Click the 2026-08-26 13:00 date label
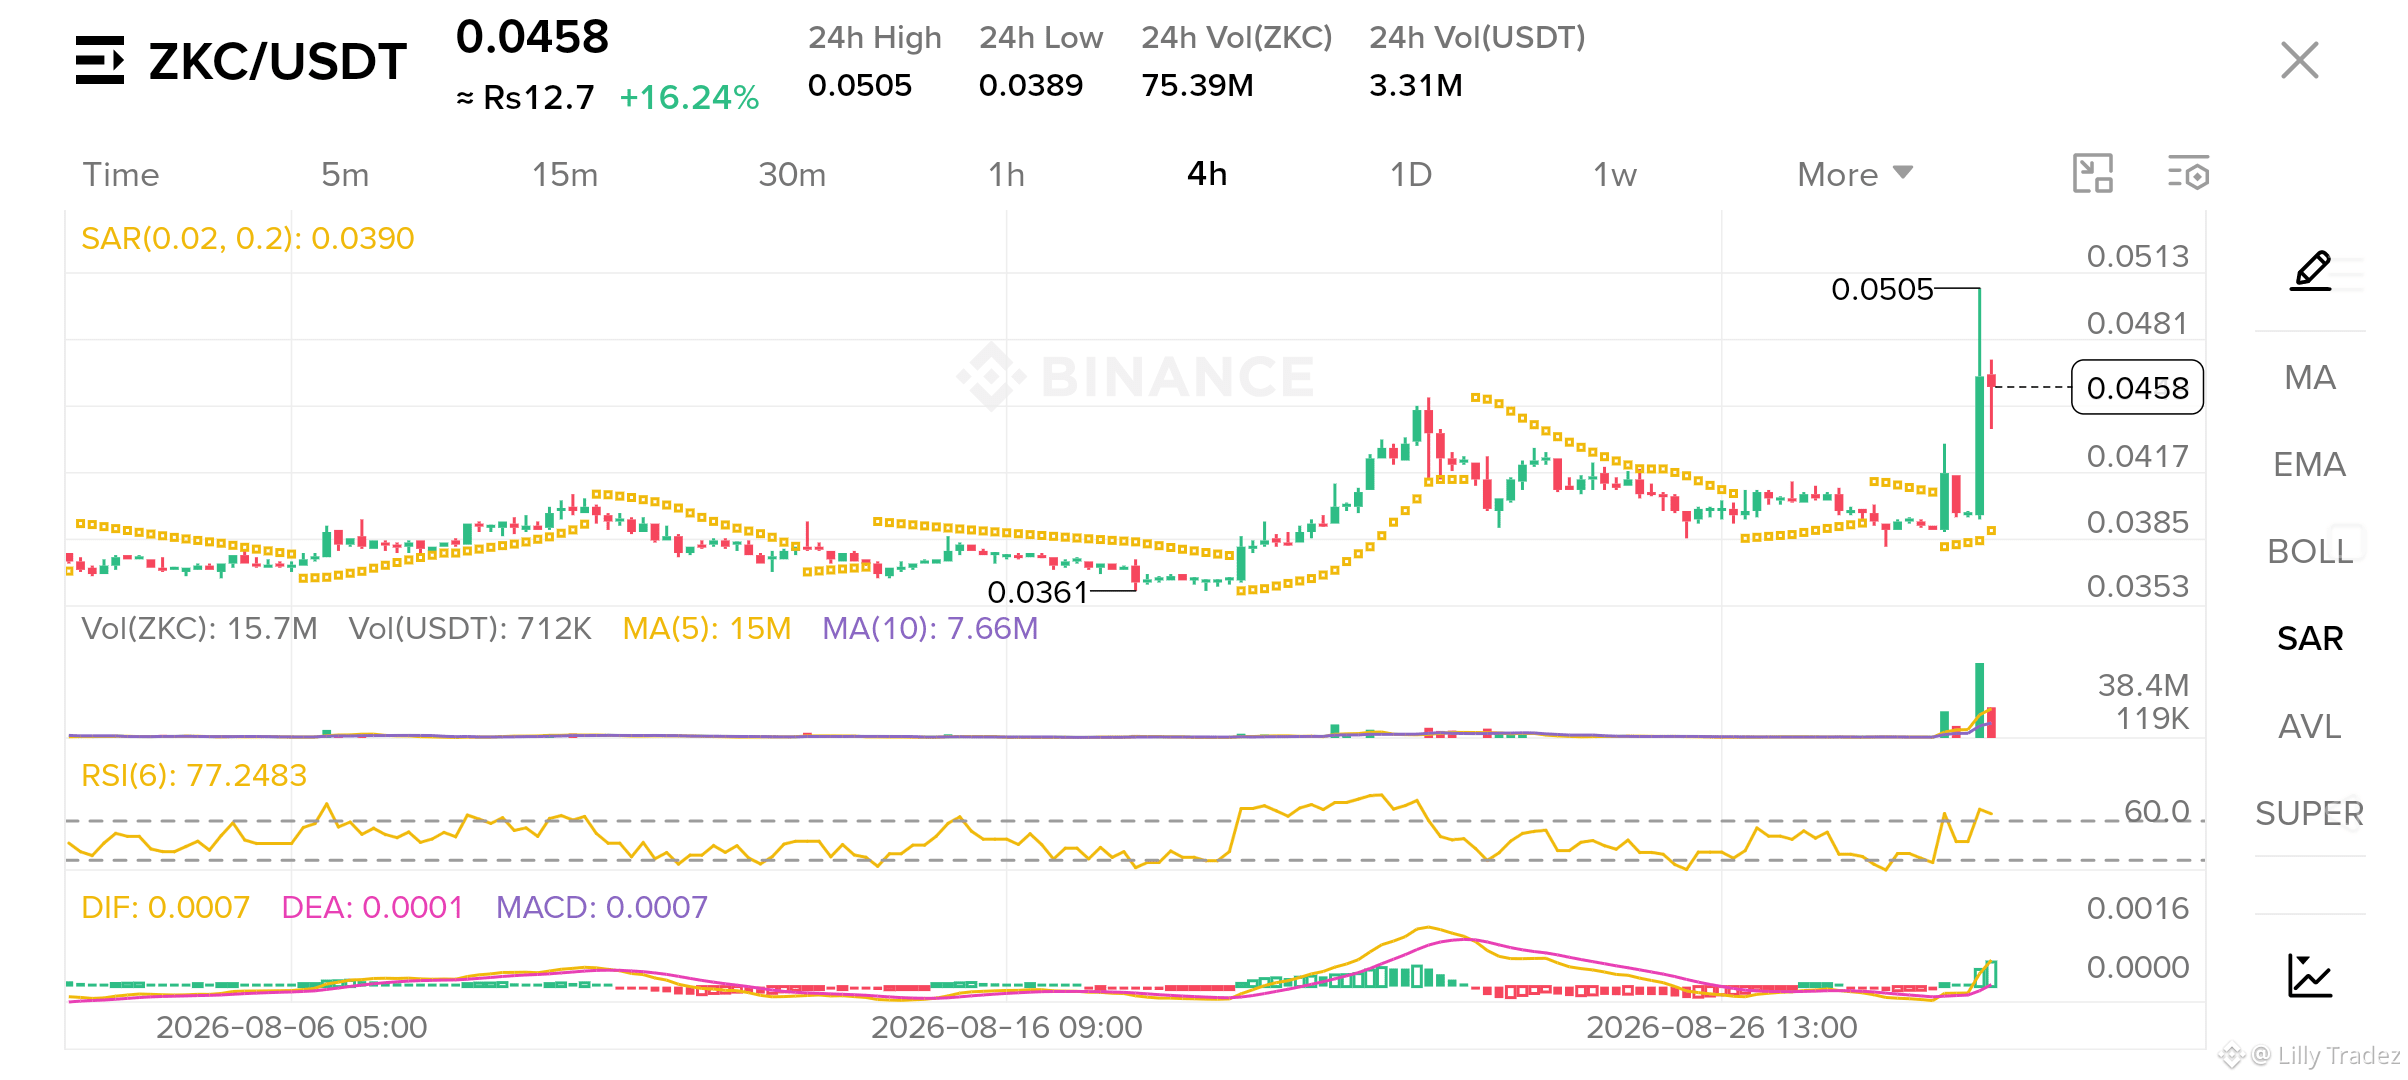 1721,1027
